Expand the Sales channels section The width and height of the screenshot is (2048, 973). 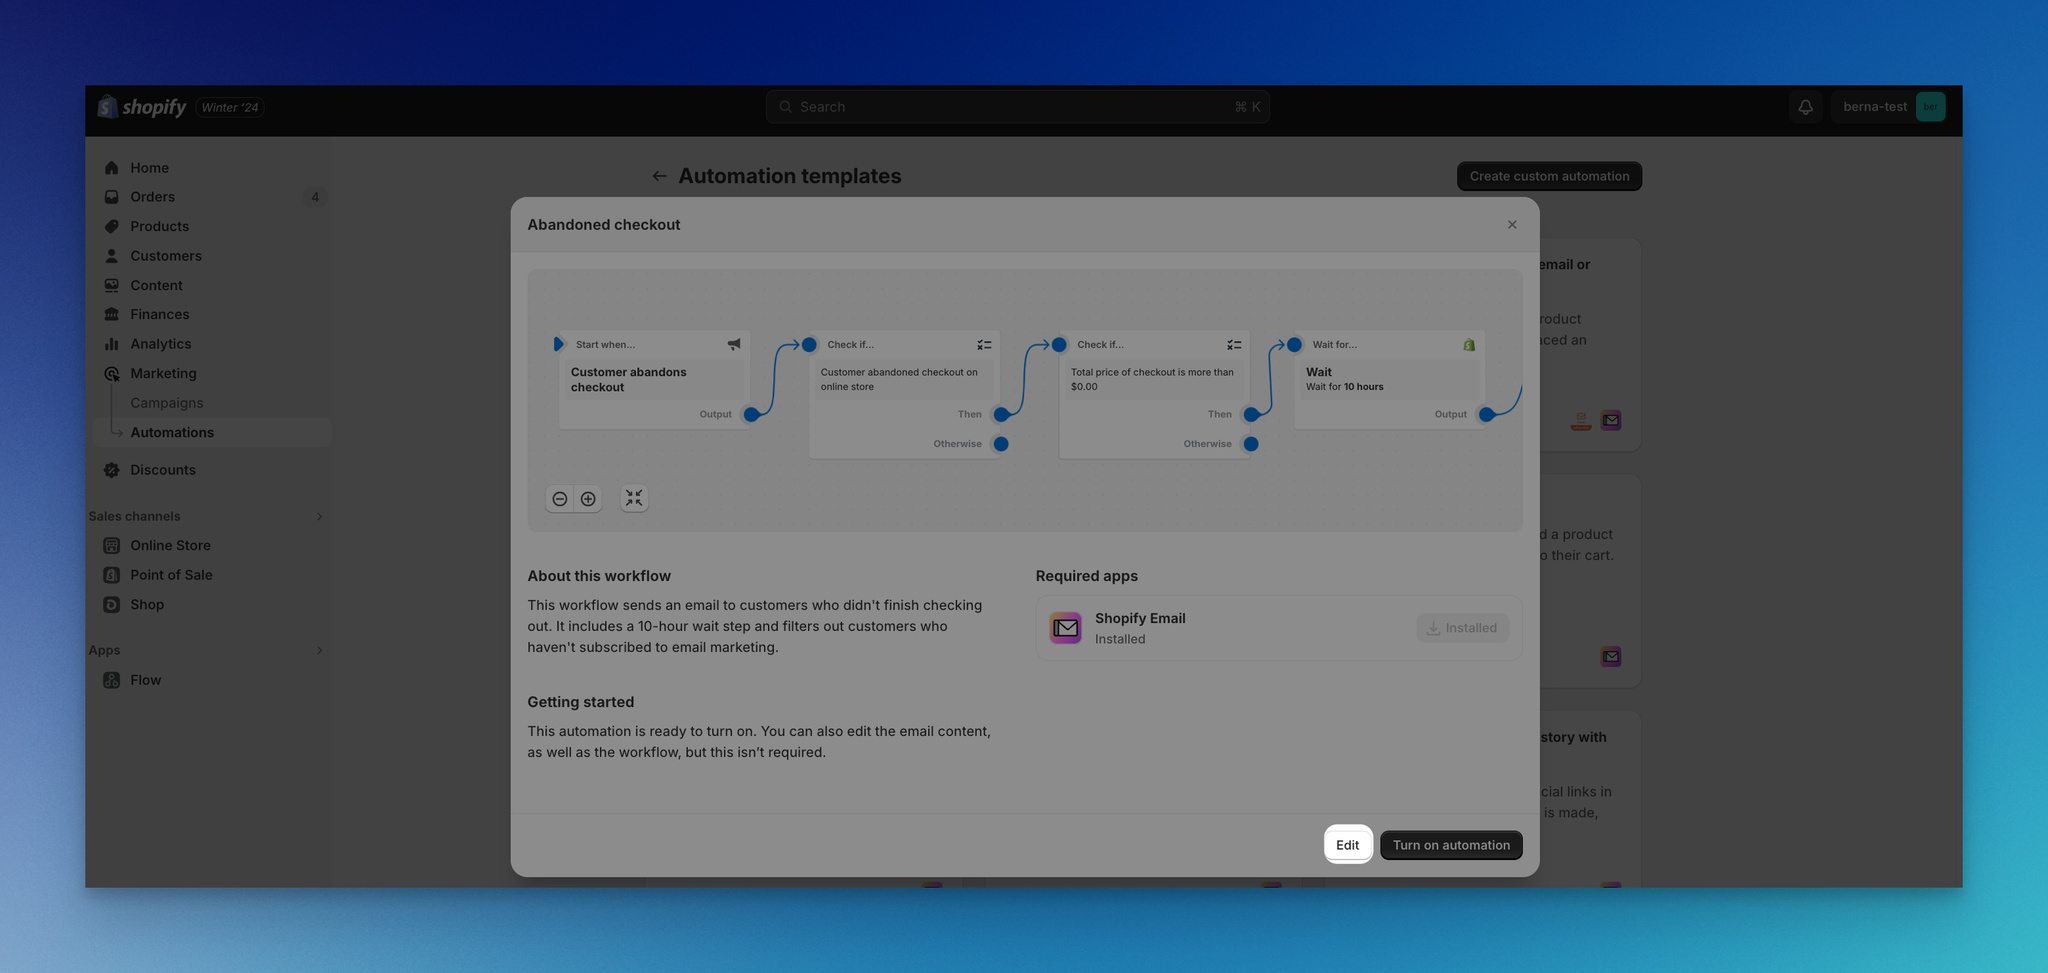click(x=319, y=516)
